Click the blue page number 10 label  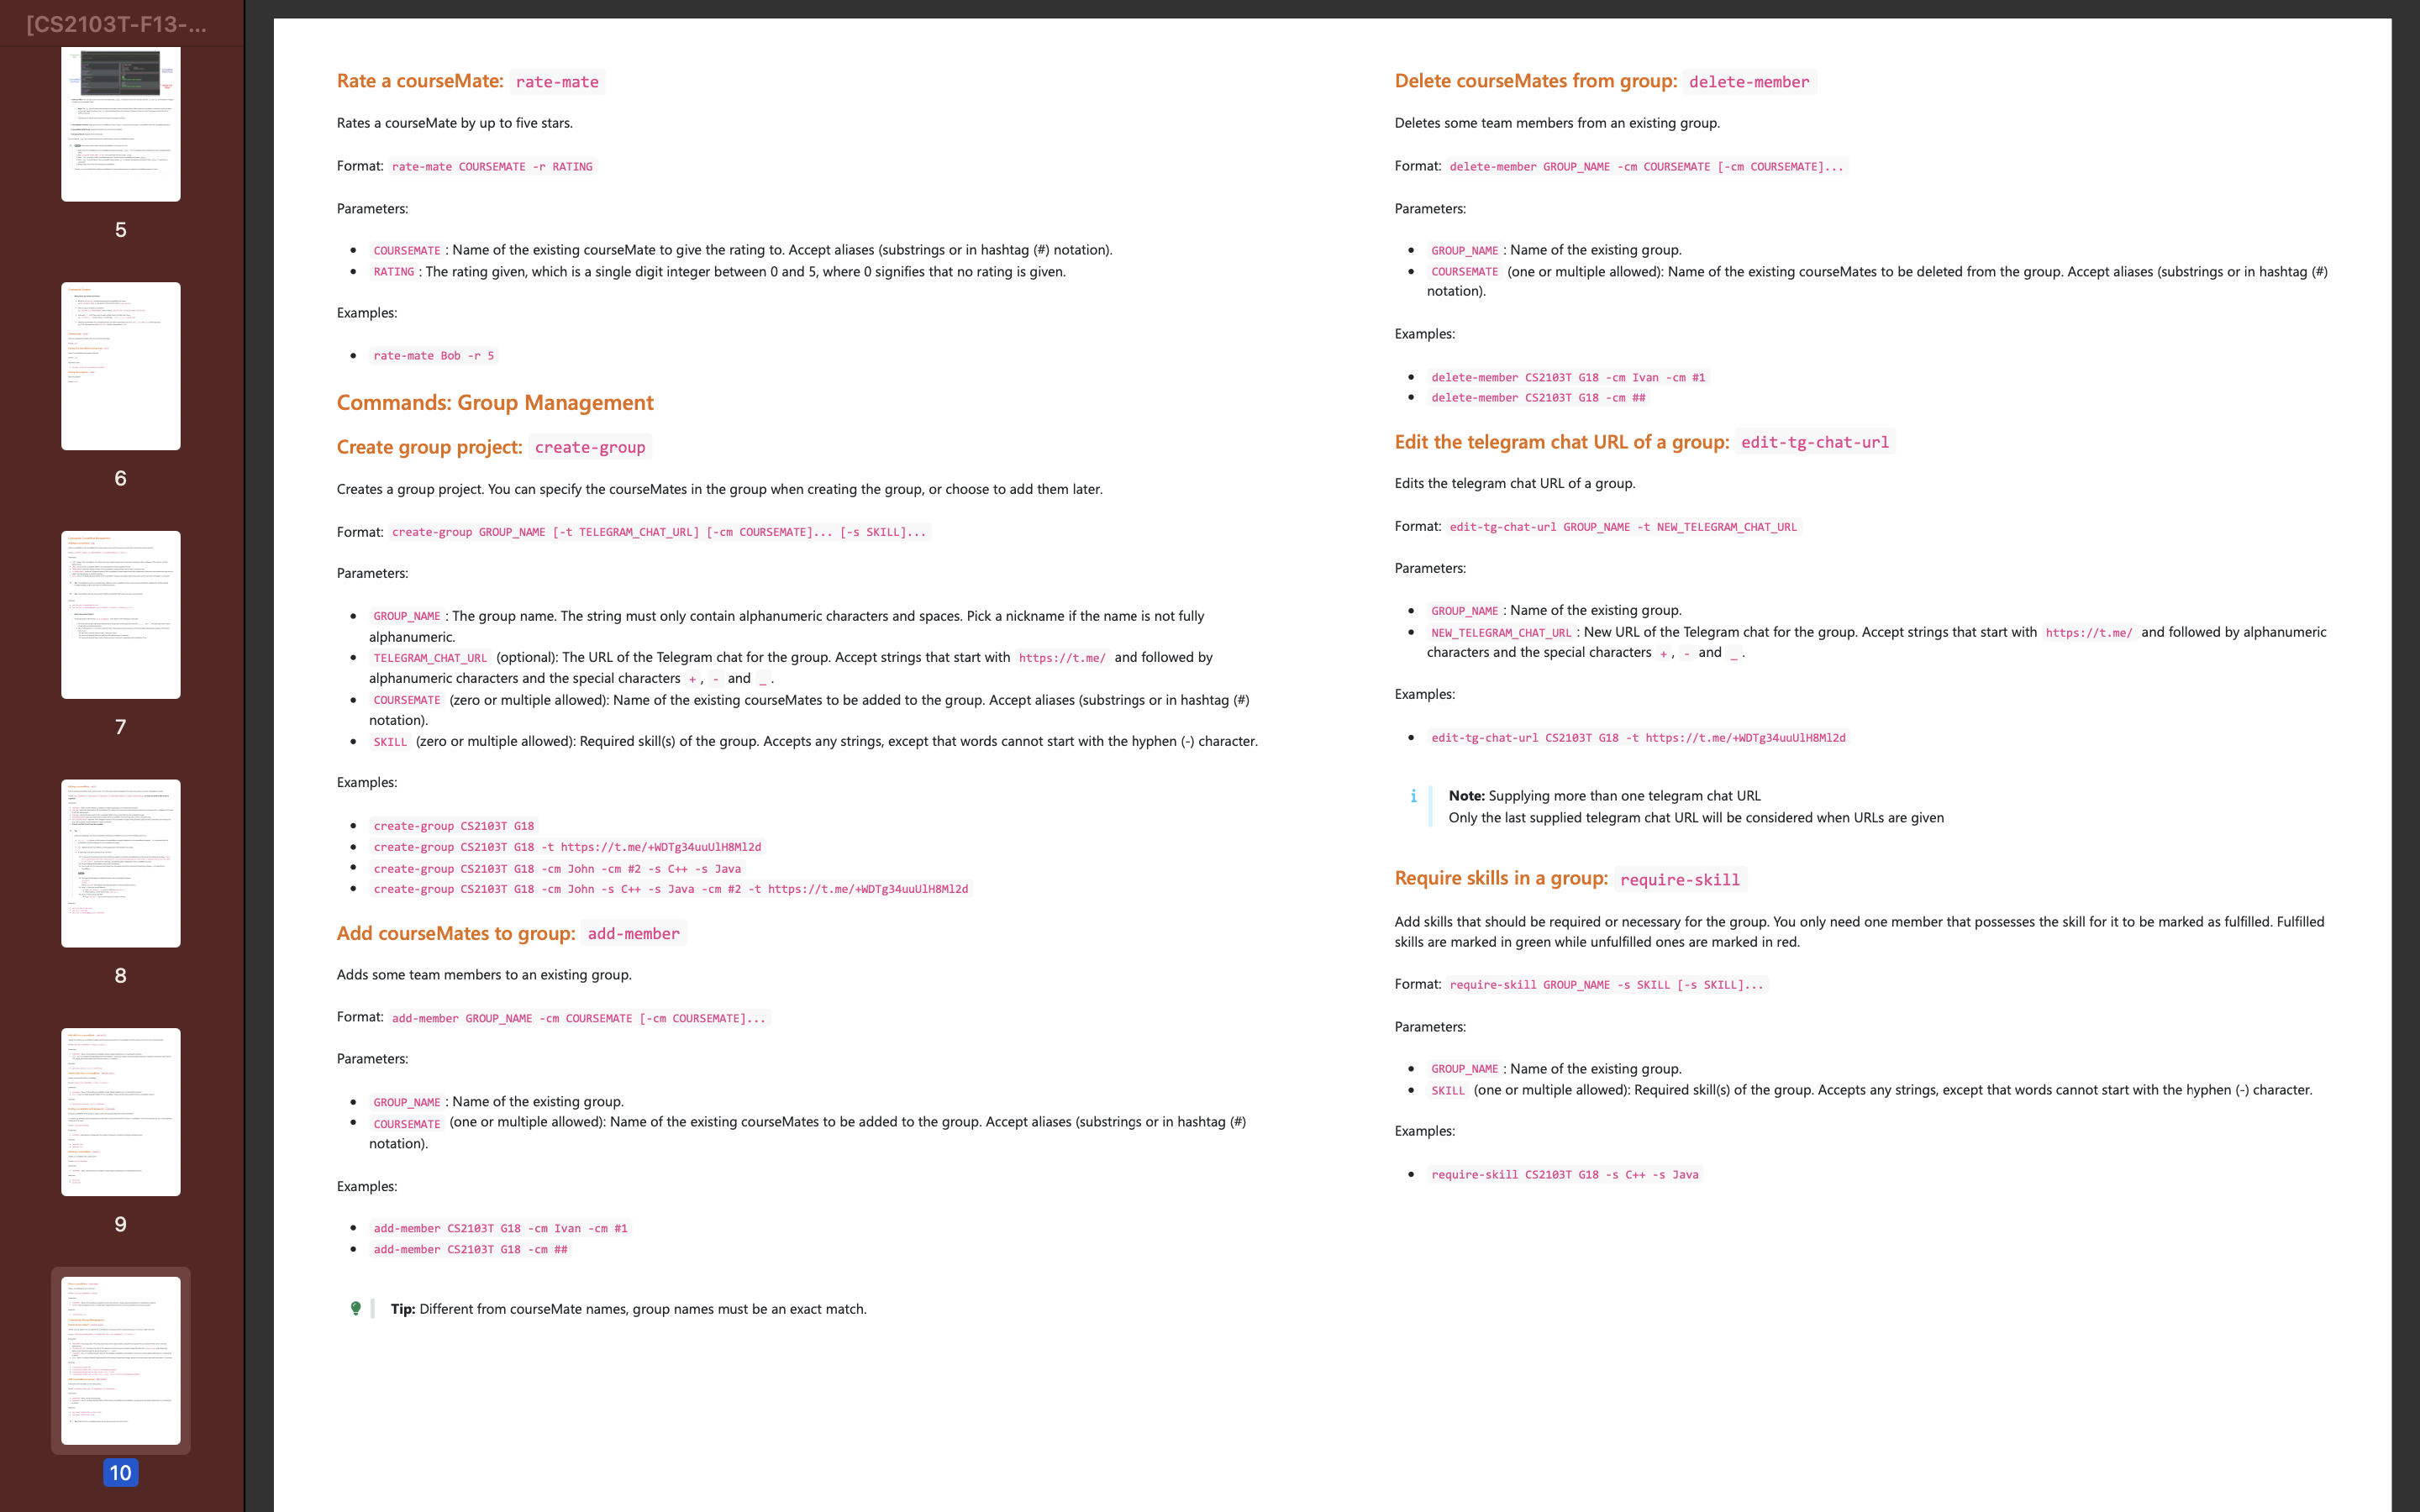click(120, 1472)
